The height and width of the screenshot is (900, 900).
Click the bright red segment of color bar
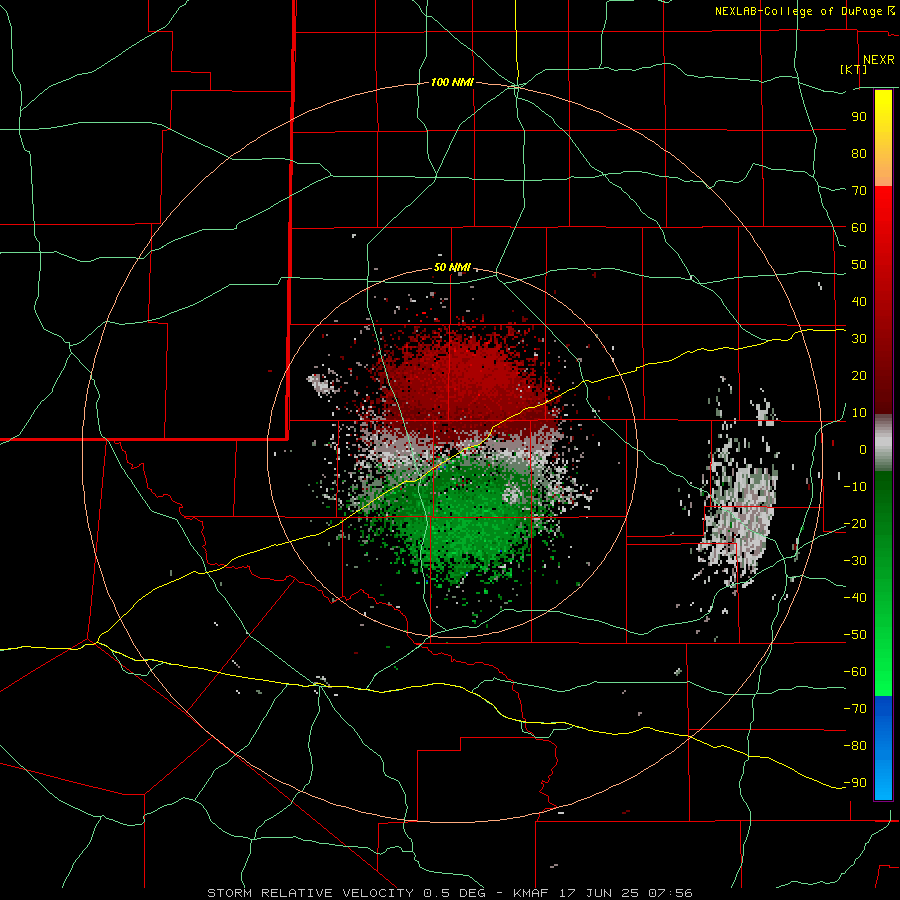click(x=883, y=300)
